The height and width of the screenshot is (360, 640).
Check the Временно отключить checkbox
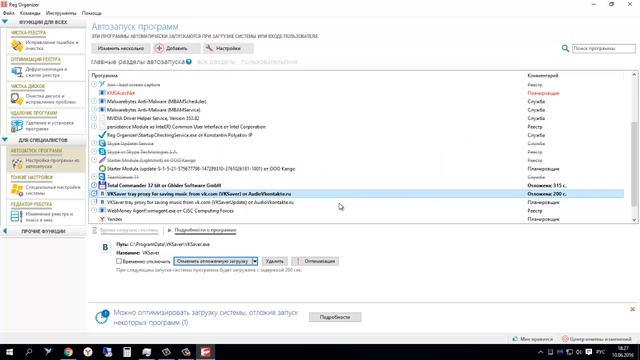(x=119, y=261)
